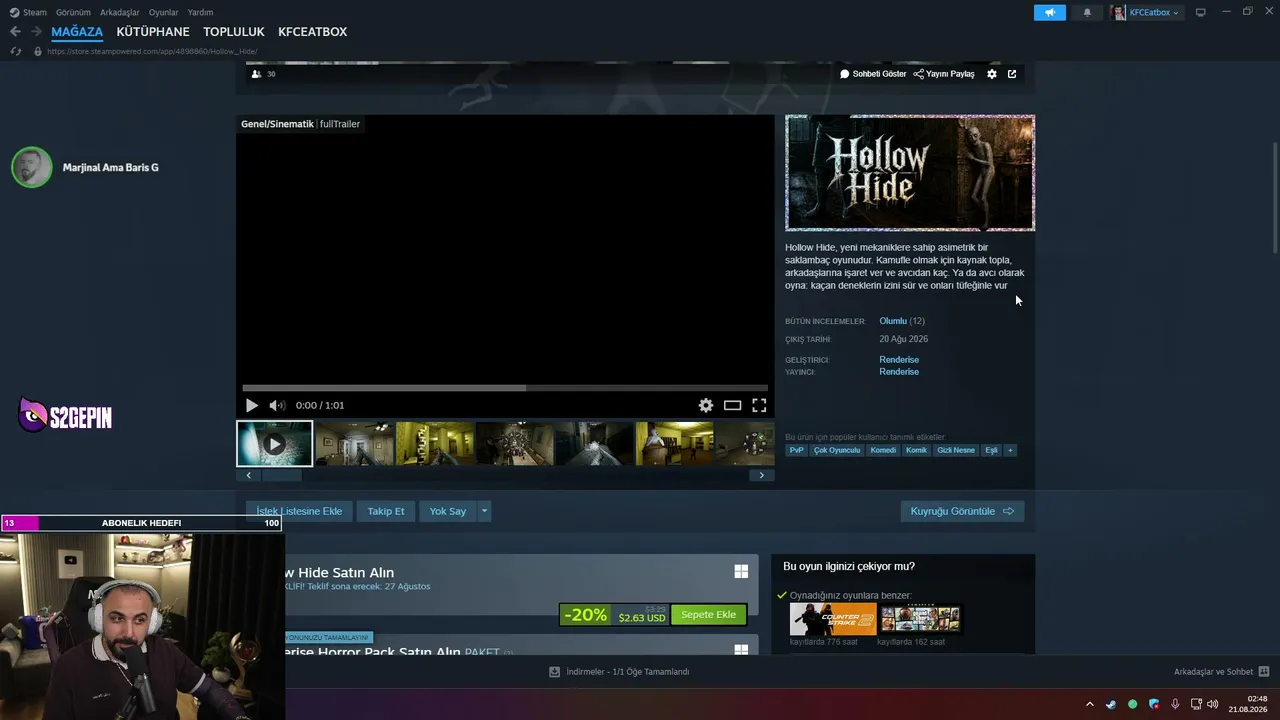The height and width of the screenshot is (720, 1280).
Task: Click the forward navigation arrow
Action: (35, 32)
